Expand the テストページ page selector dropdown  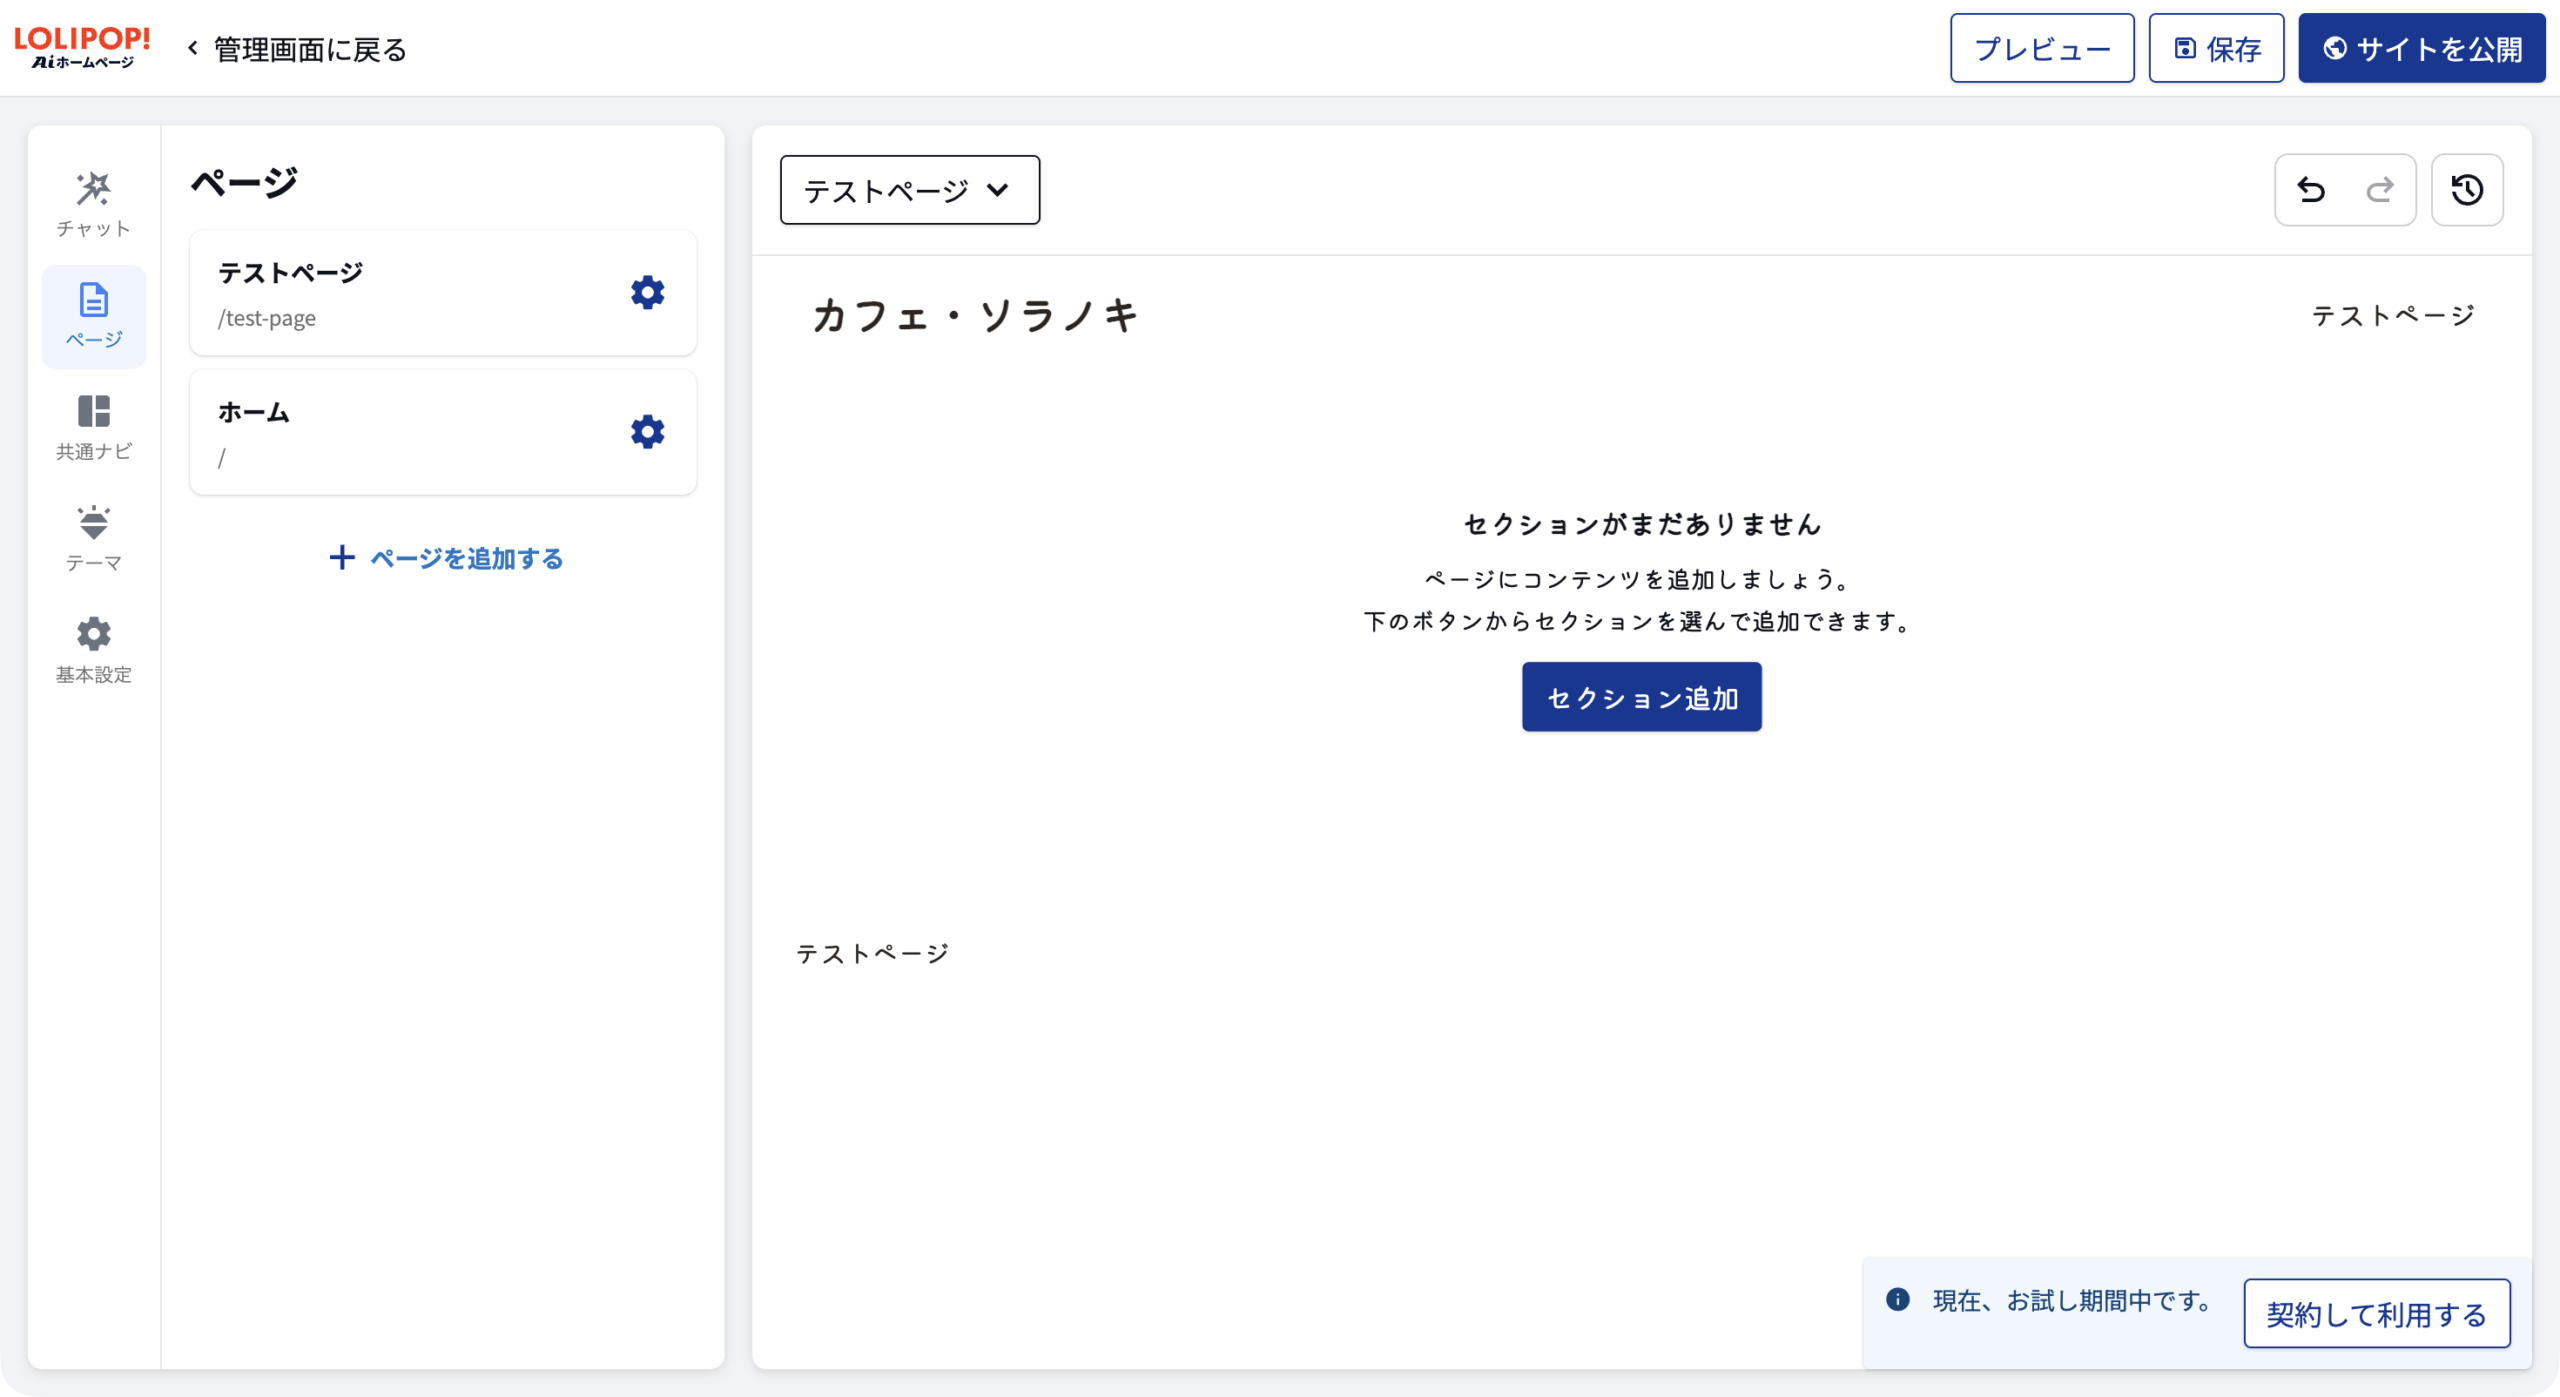(x=909, y=190)
